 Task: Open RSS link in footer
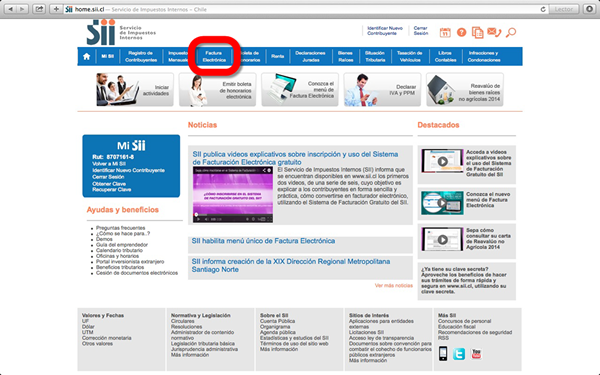pyautogui.click(x=443, y=338)
